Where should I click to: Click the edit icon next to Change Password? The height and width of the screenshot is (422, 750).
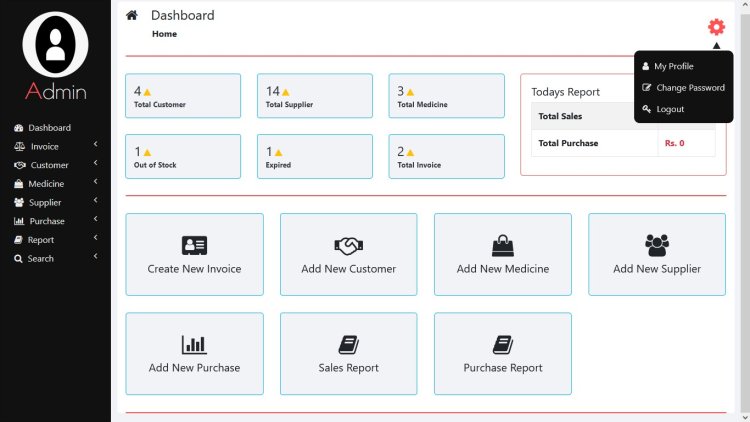click(x=647, y=88)
